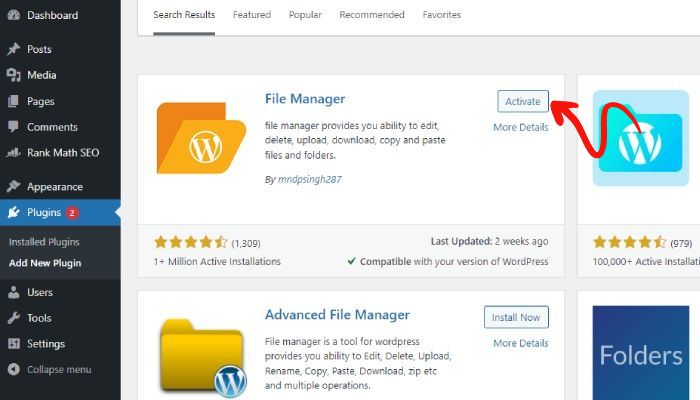
Task: Select the Appearance paintbrush icon
Action: [x=14, y=186]
